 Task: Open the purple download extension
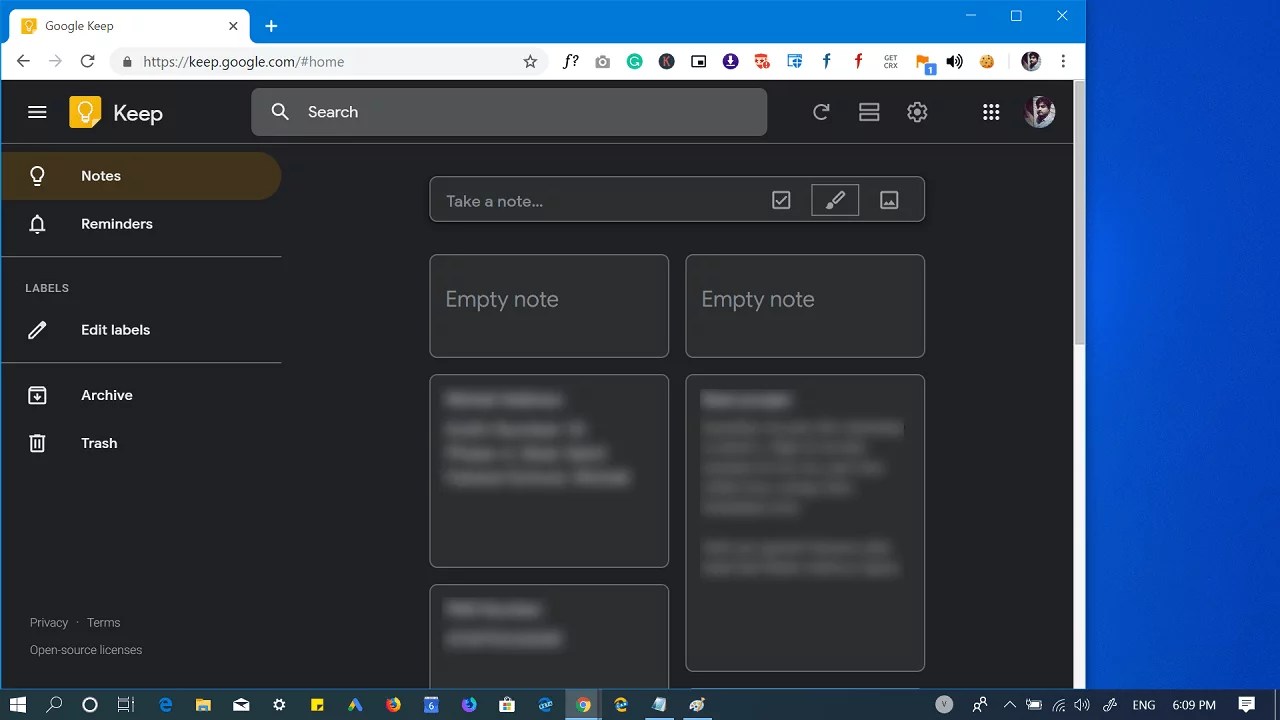click(x=730, y=61)
